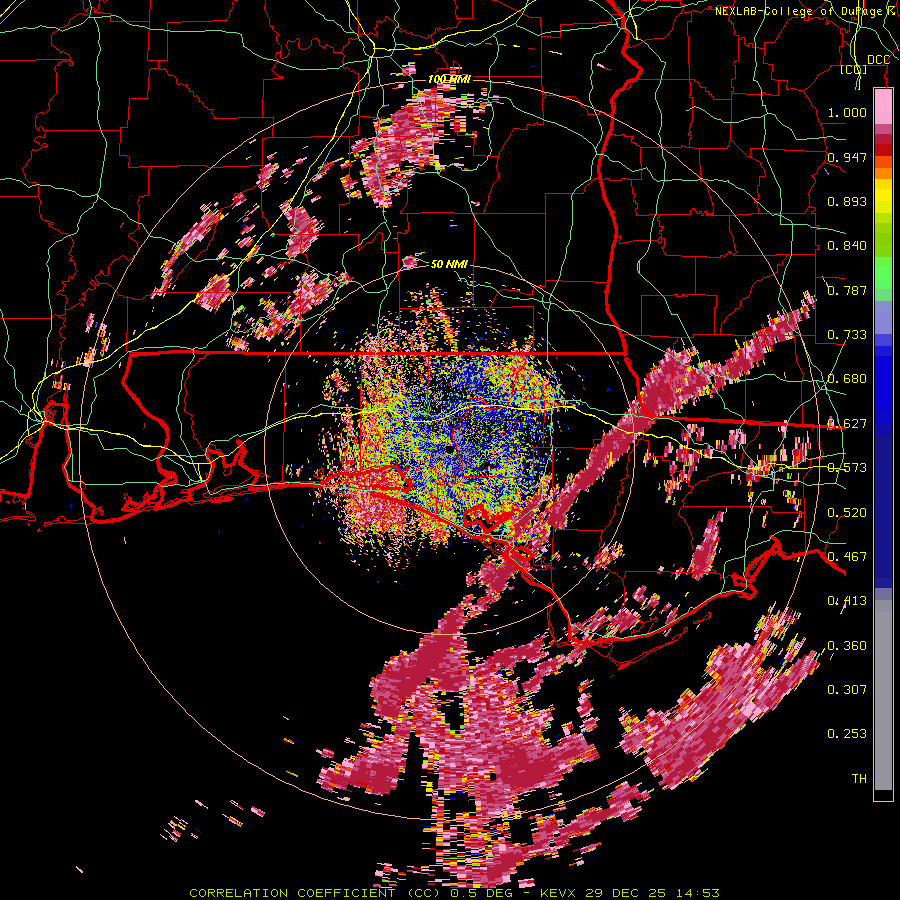Click the black radar site dot at center
900x900 pixels.
coord(449,450)
